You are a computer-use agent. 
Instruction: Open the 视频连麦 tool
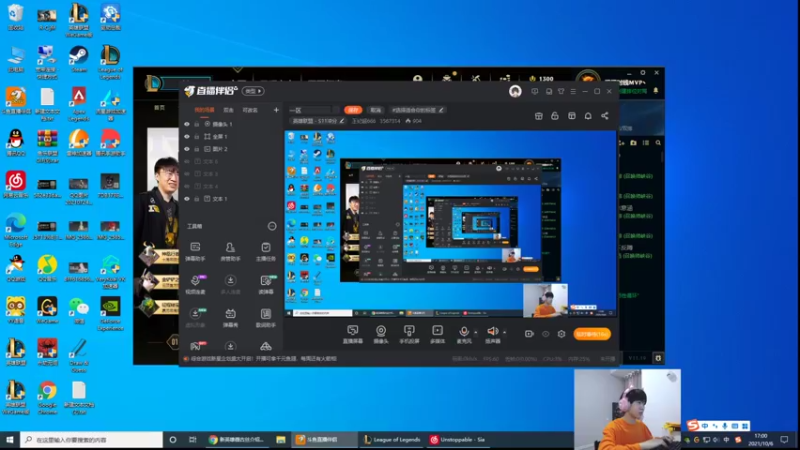point(195,285)
